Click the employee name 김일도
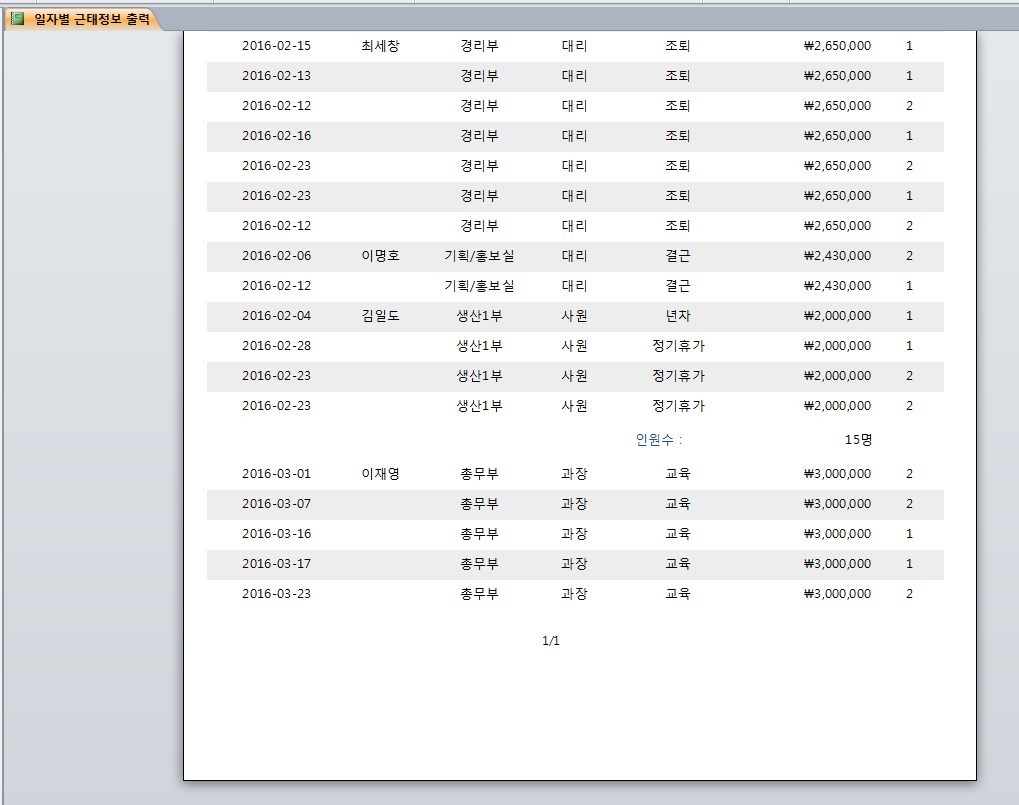Screen dimensions: 1019x805 click(380, 315)
